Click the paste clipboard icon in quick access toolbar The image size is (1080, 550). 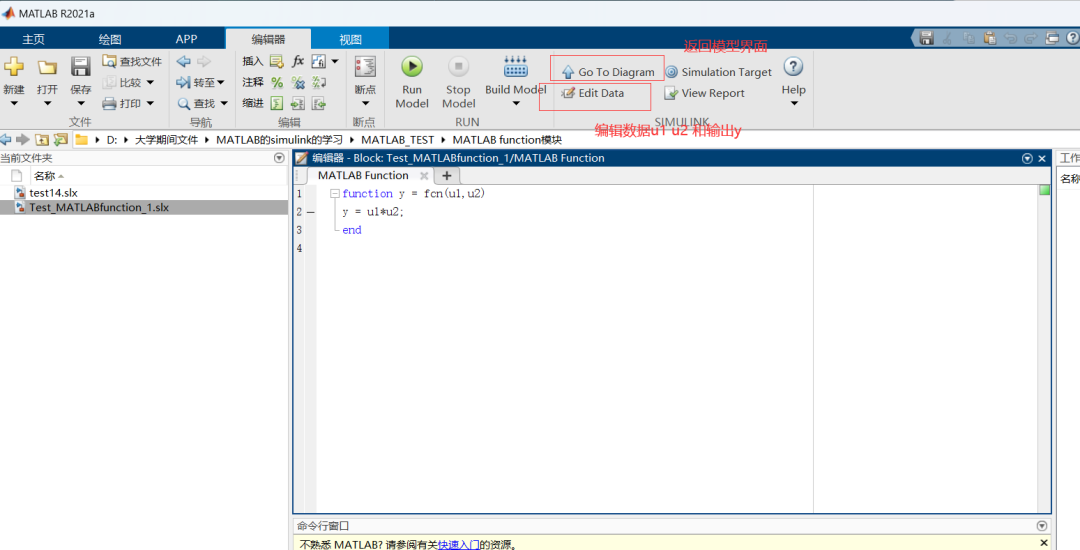click(990, 39)
